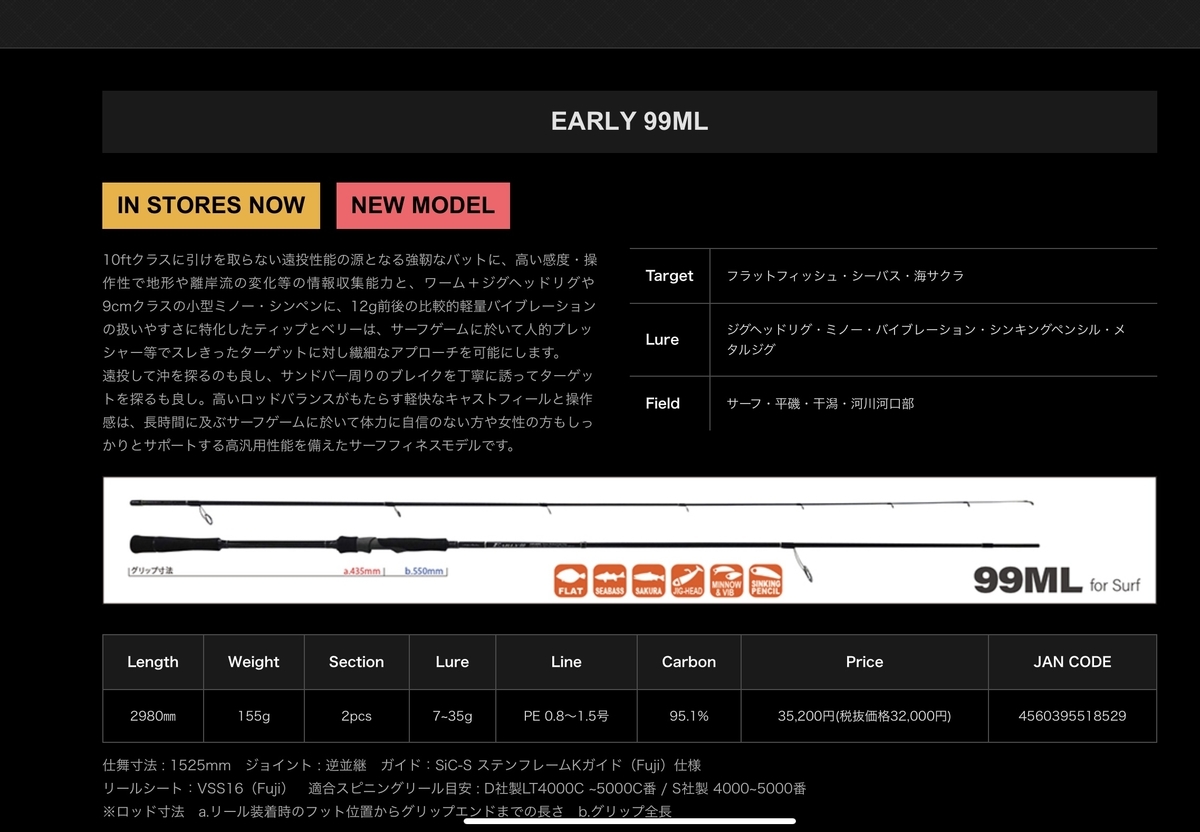
Task: Click the 仕舞寸法 : 1525mm spec note
Action: click(166, 766)
